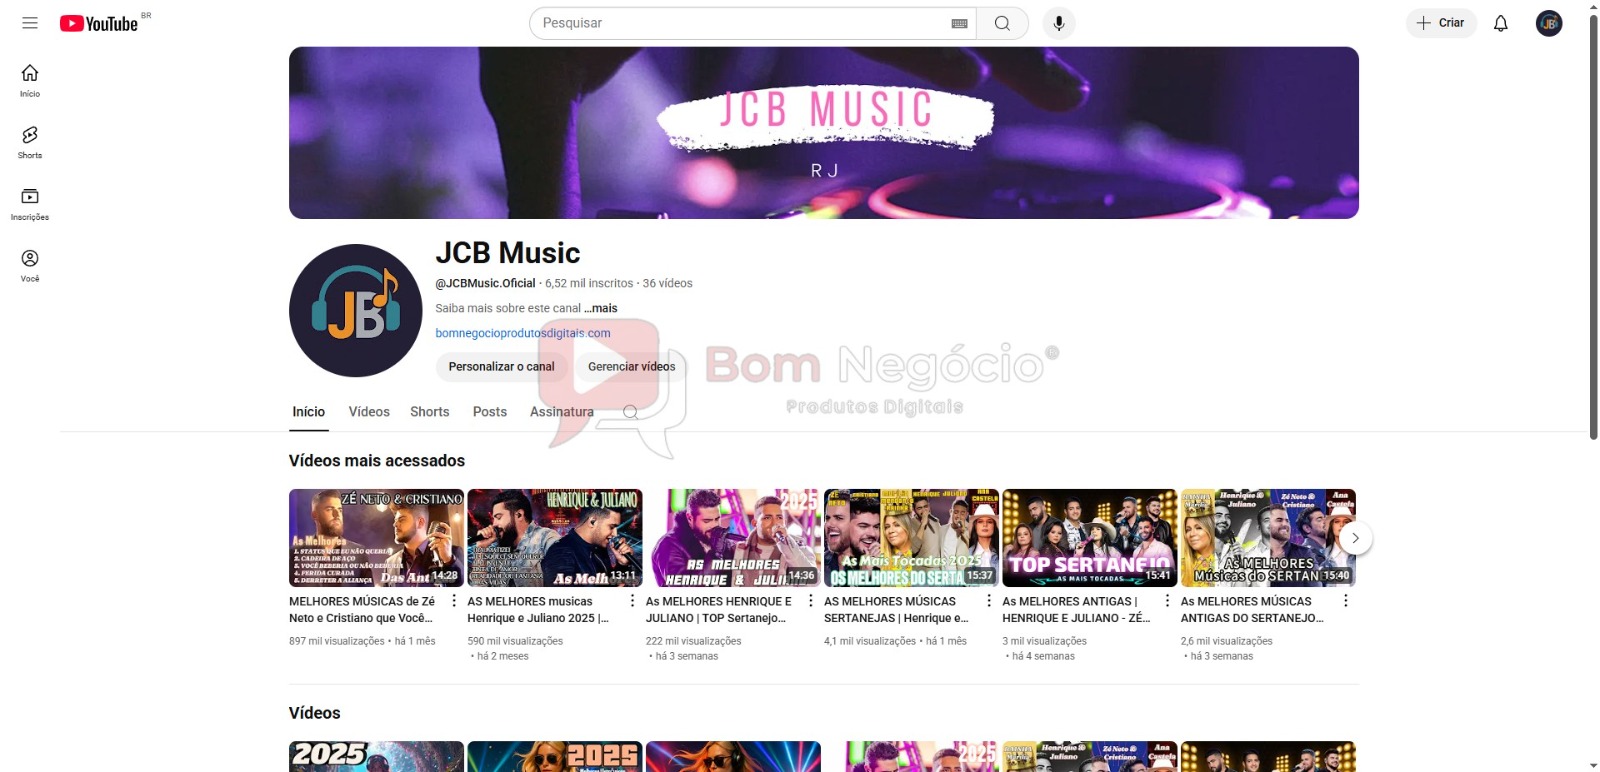Switch to the Shorts channel tab
The height and width of the screenshot is (772, 1600).
pyautogui.click(x=430, y=412)
